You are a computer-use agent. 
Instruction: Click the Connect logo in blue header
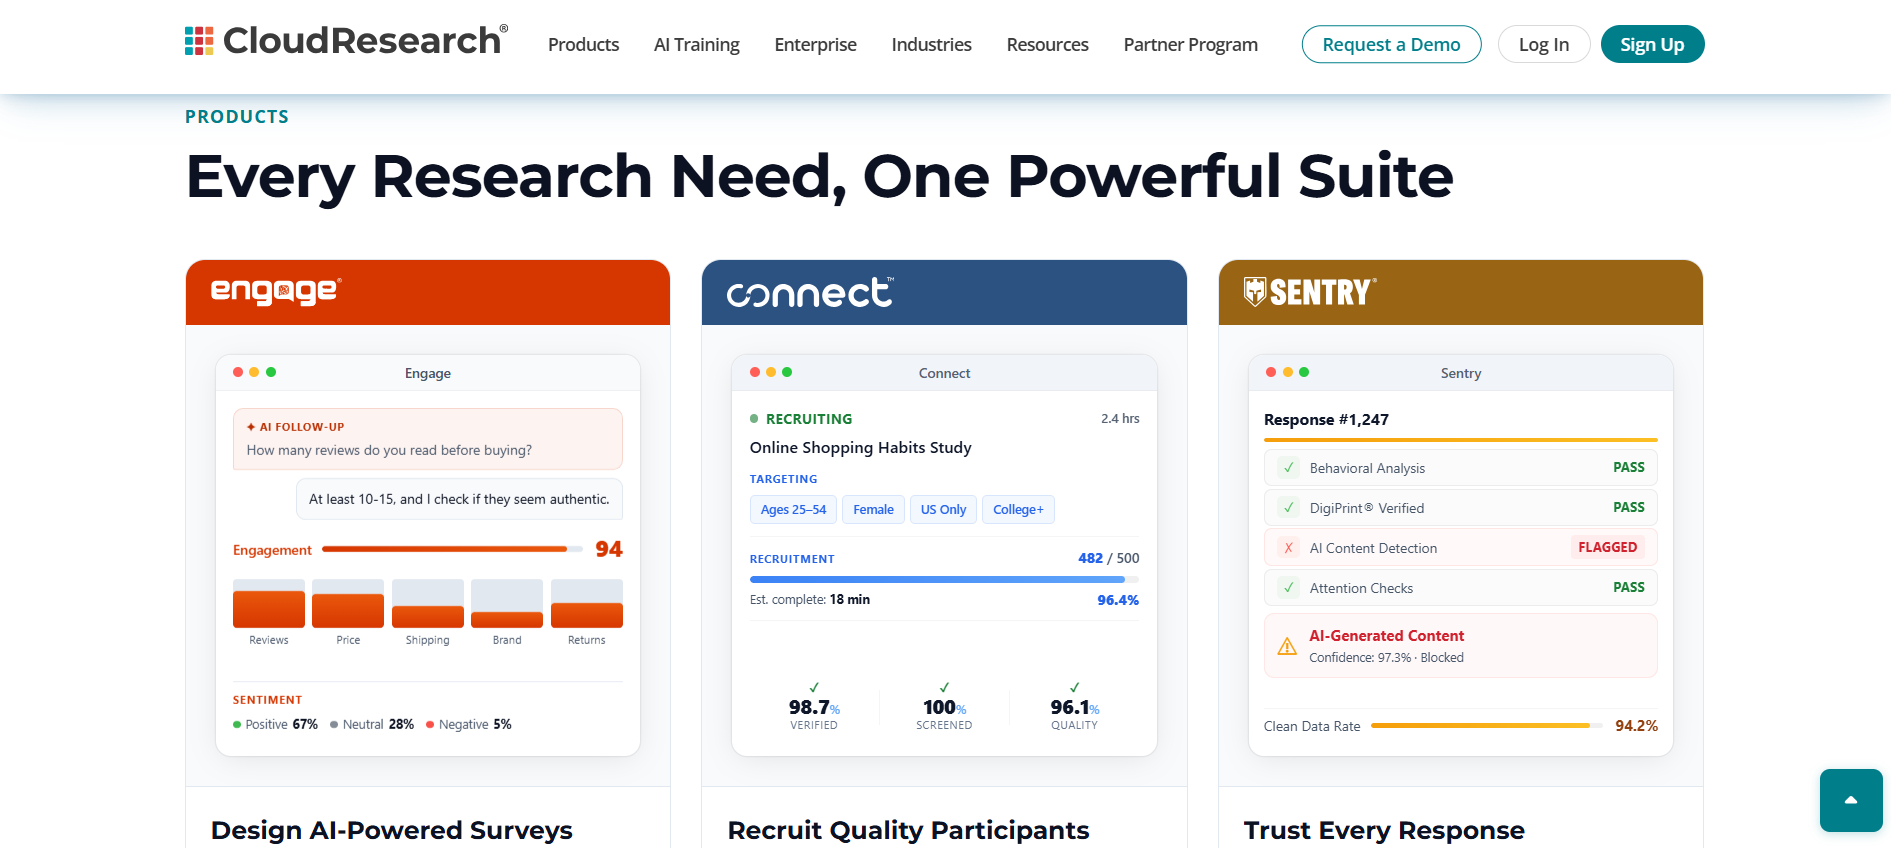(x=810, y=292)
